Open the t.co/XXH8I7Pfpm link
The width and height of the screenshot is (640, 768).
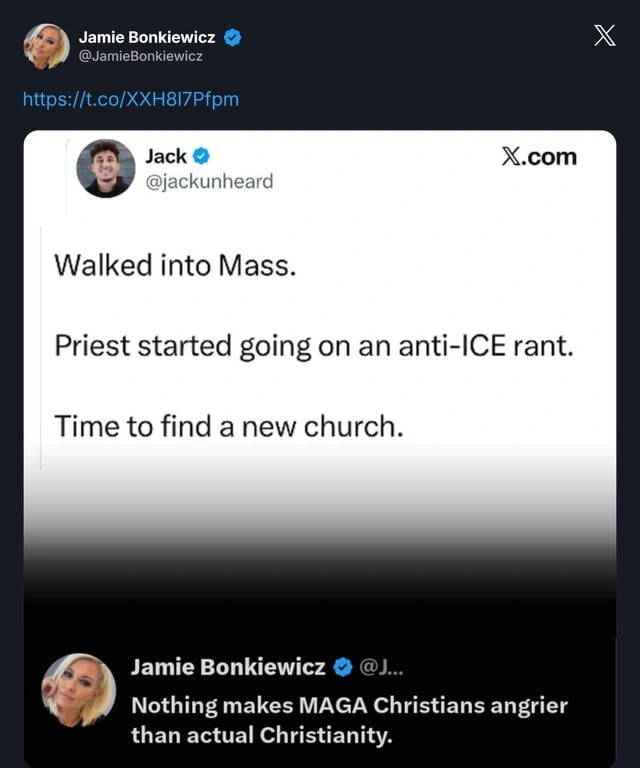(131, 99)
